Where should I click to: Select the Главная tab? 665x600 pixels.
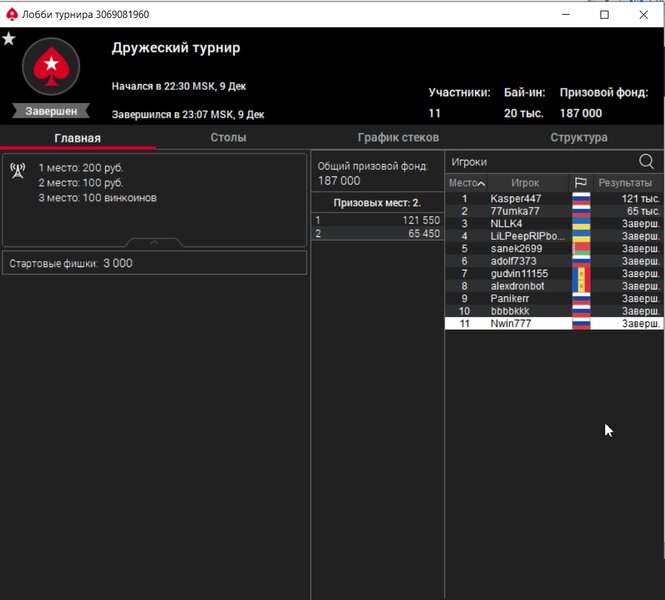77,138
